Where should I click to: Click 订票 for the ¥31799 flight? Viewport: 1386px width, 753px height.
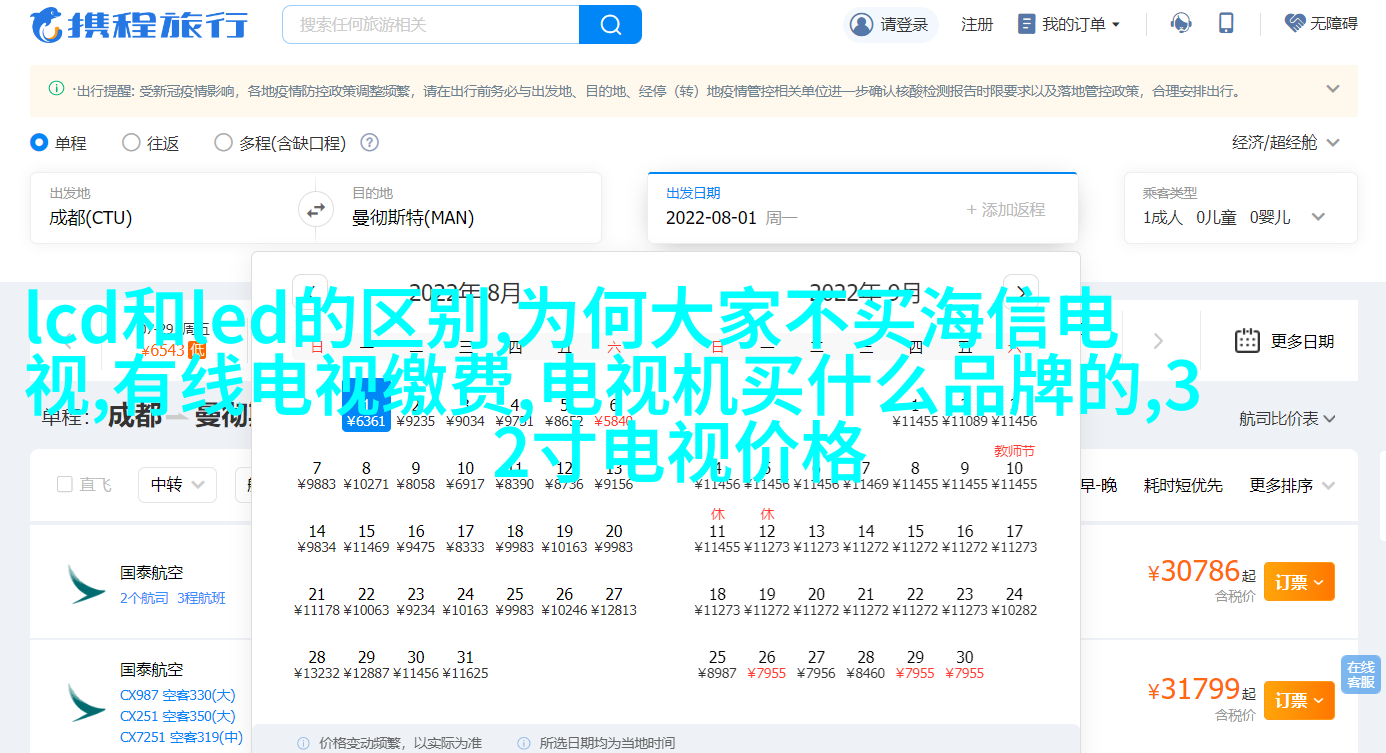(x=1299, y=700)
